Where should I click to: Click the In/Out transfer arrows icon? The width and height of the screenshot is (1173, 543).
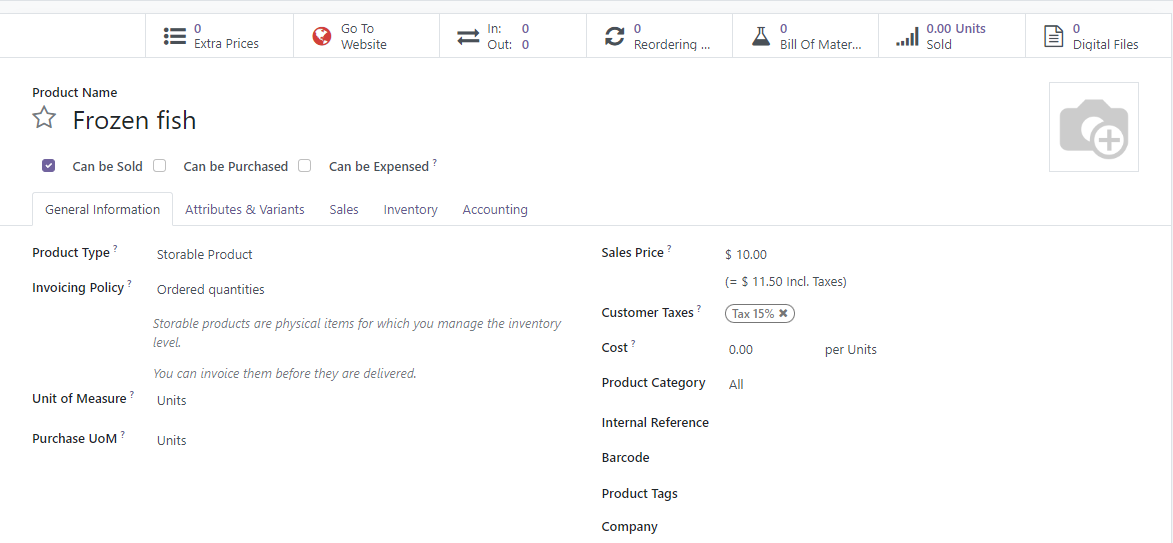click(468, 36)
